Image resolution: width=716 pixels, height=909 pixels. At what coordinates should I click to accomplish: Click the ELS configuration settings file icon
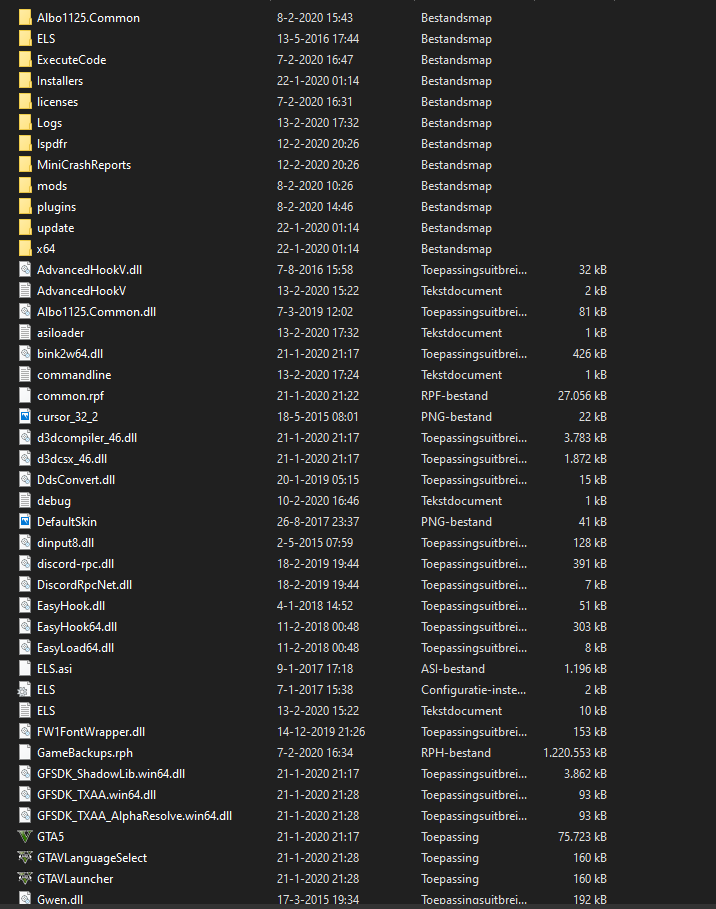24,689
